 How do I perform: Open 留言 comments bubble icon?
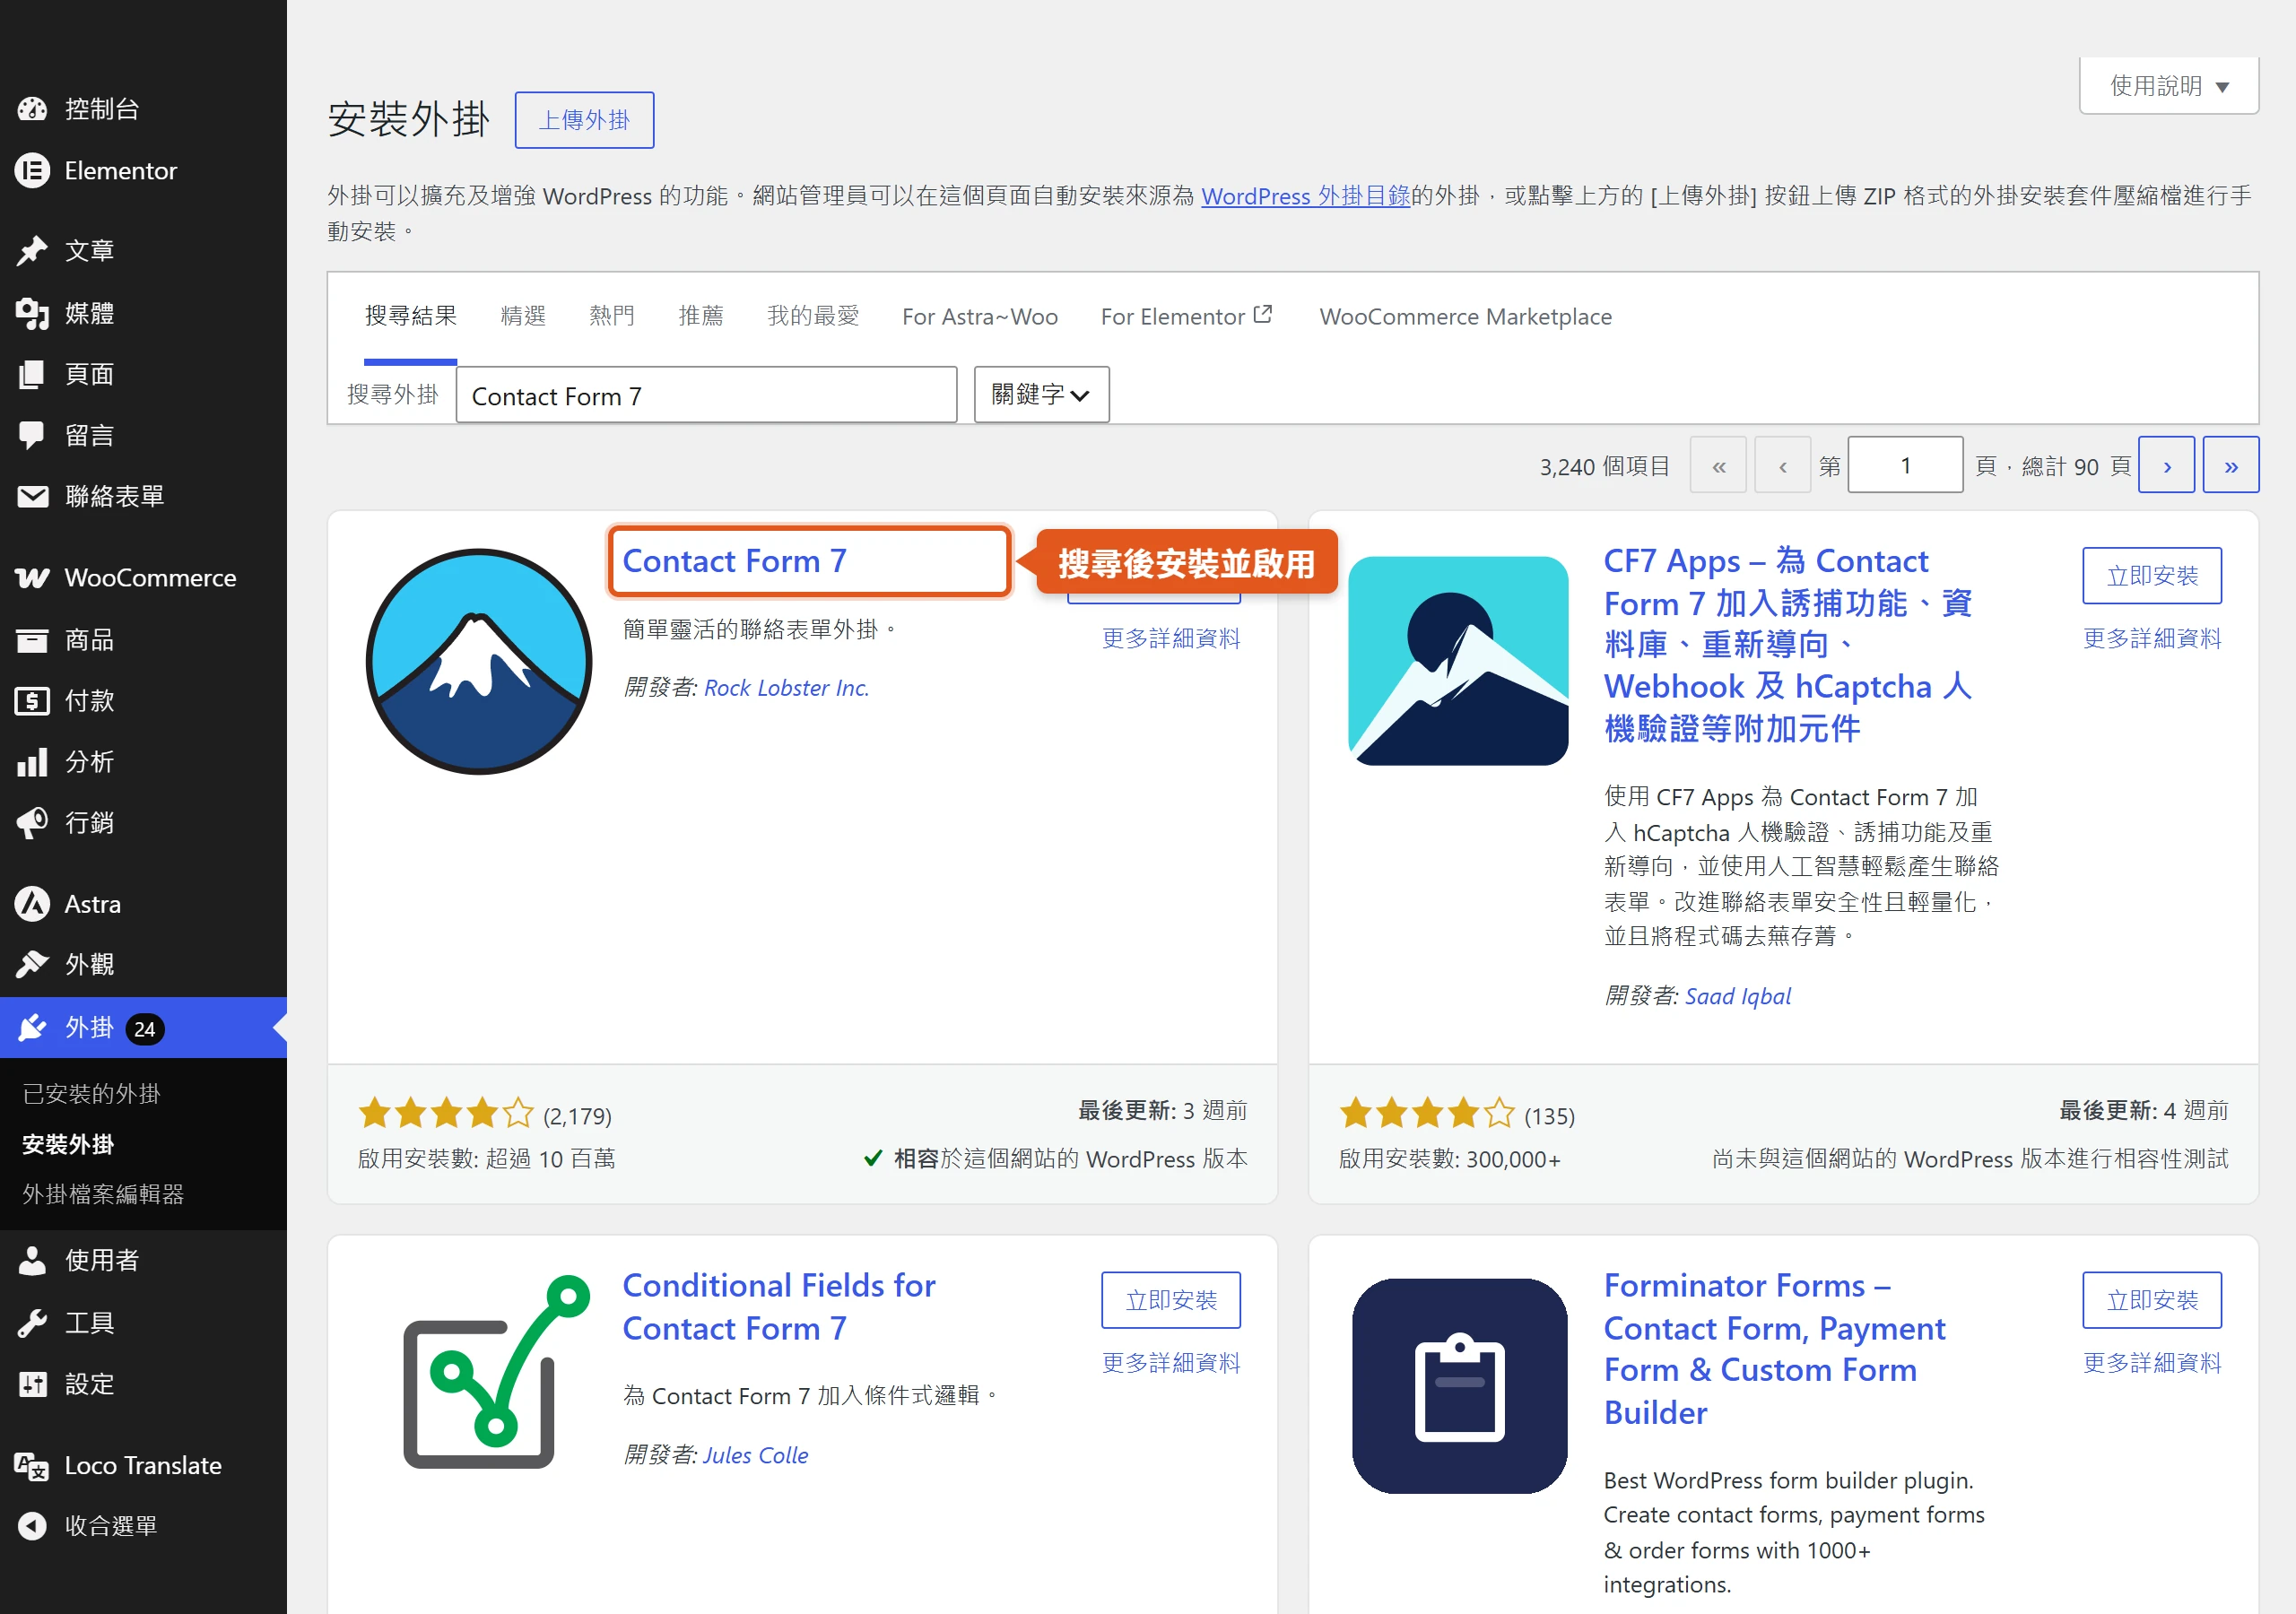tap(32, 435)
